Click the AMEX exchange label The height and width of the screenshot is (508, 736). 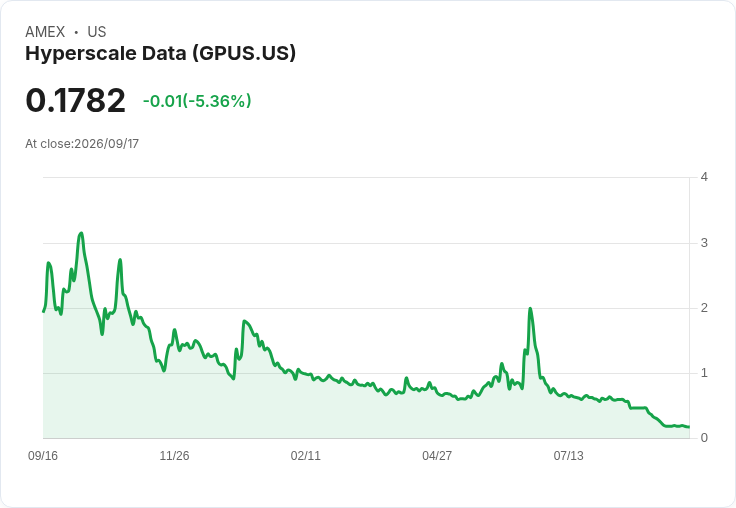45,32
